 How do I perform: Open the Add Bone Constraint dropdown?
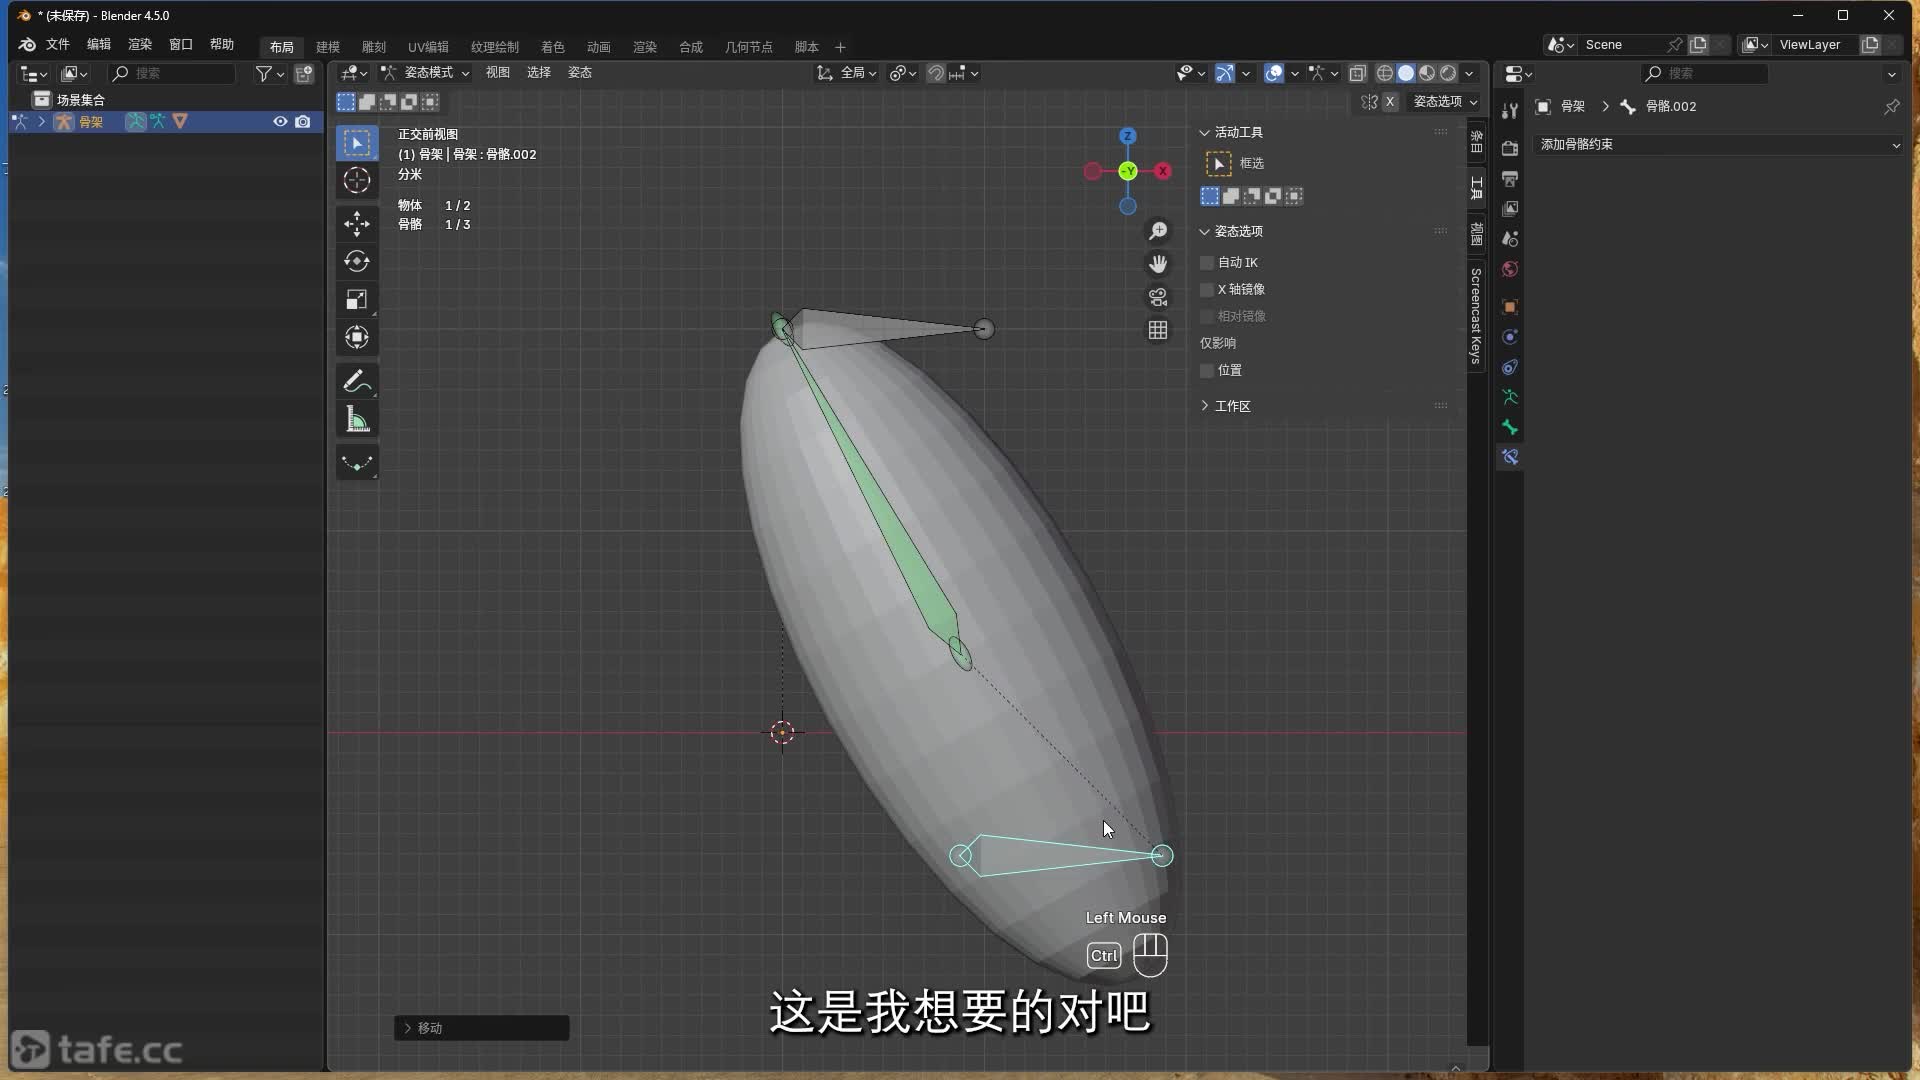click(1719, 144)
